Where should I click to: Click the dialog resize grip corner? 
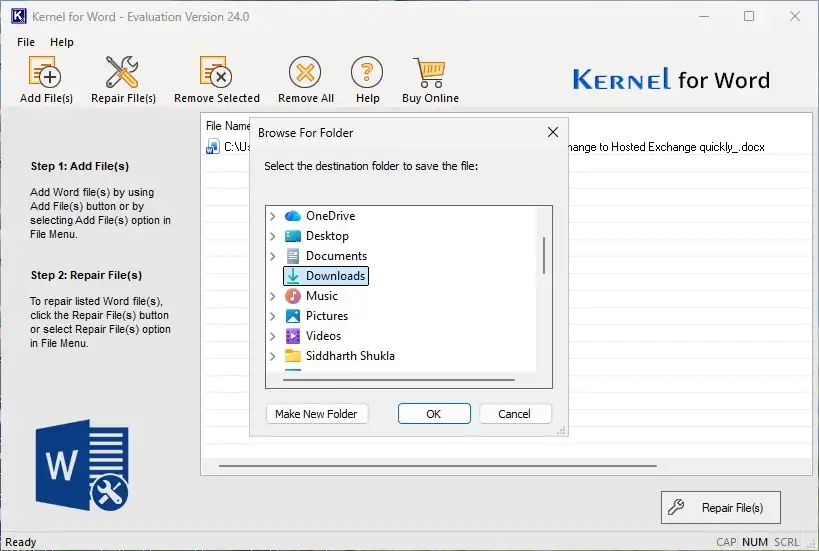click(561, 430)
